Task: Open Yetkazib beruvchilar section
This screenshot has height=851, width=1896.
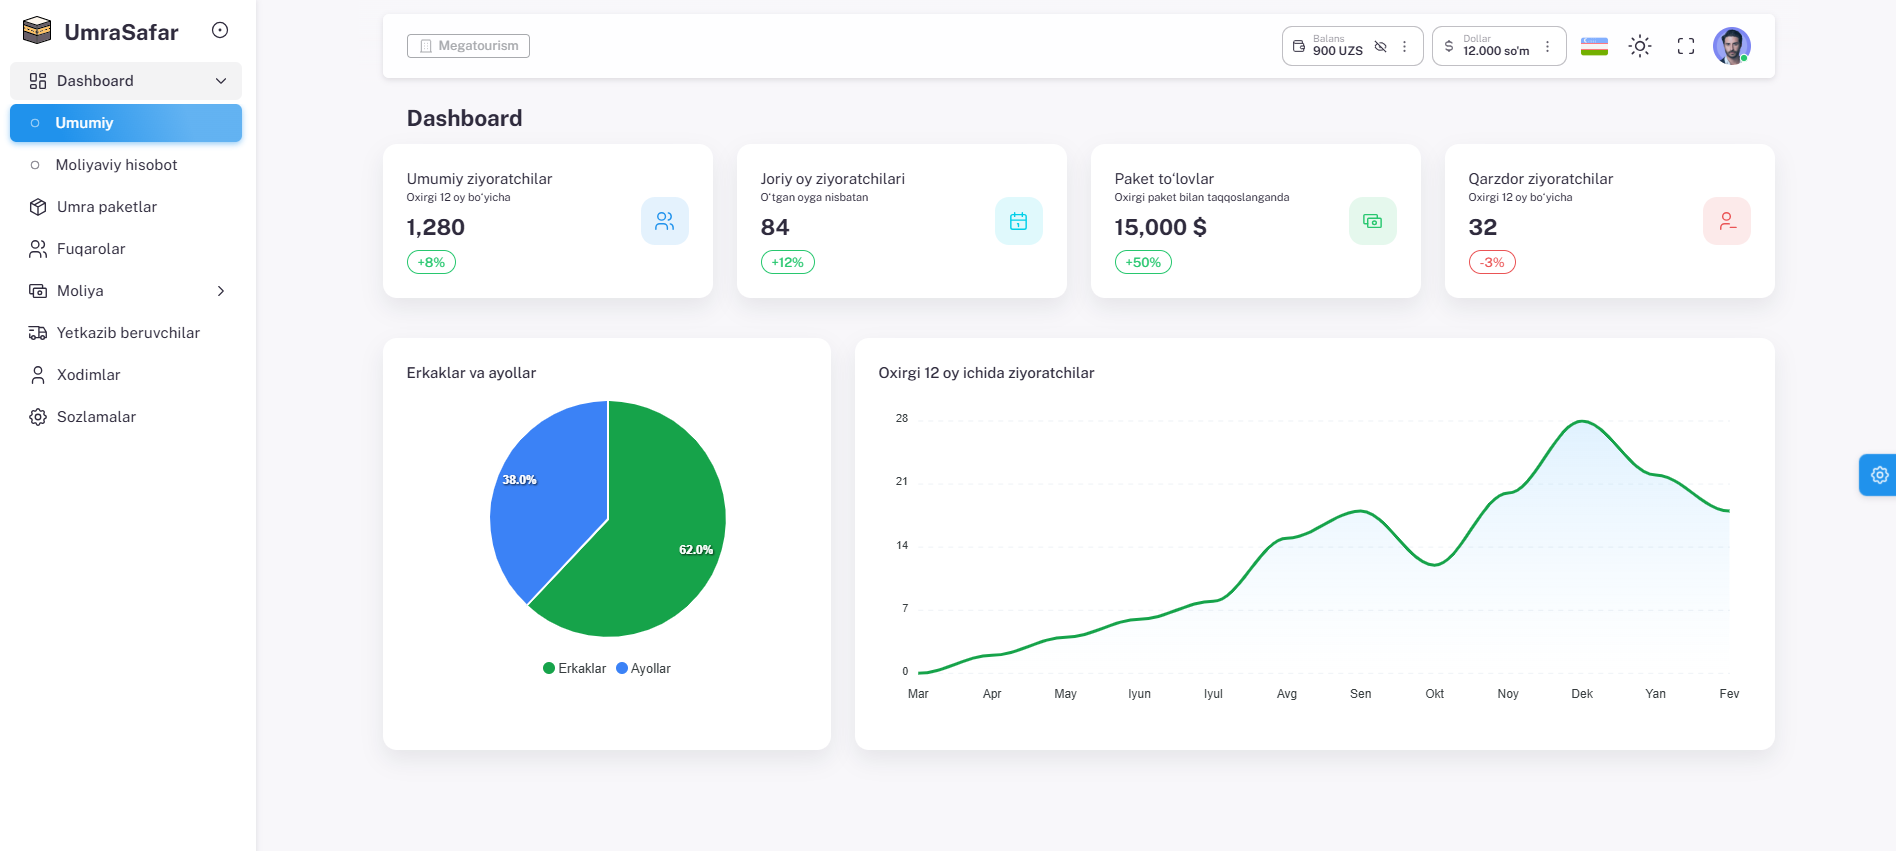Action: (126, 333)
